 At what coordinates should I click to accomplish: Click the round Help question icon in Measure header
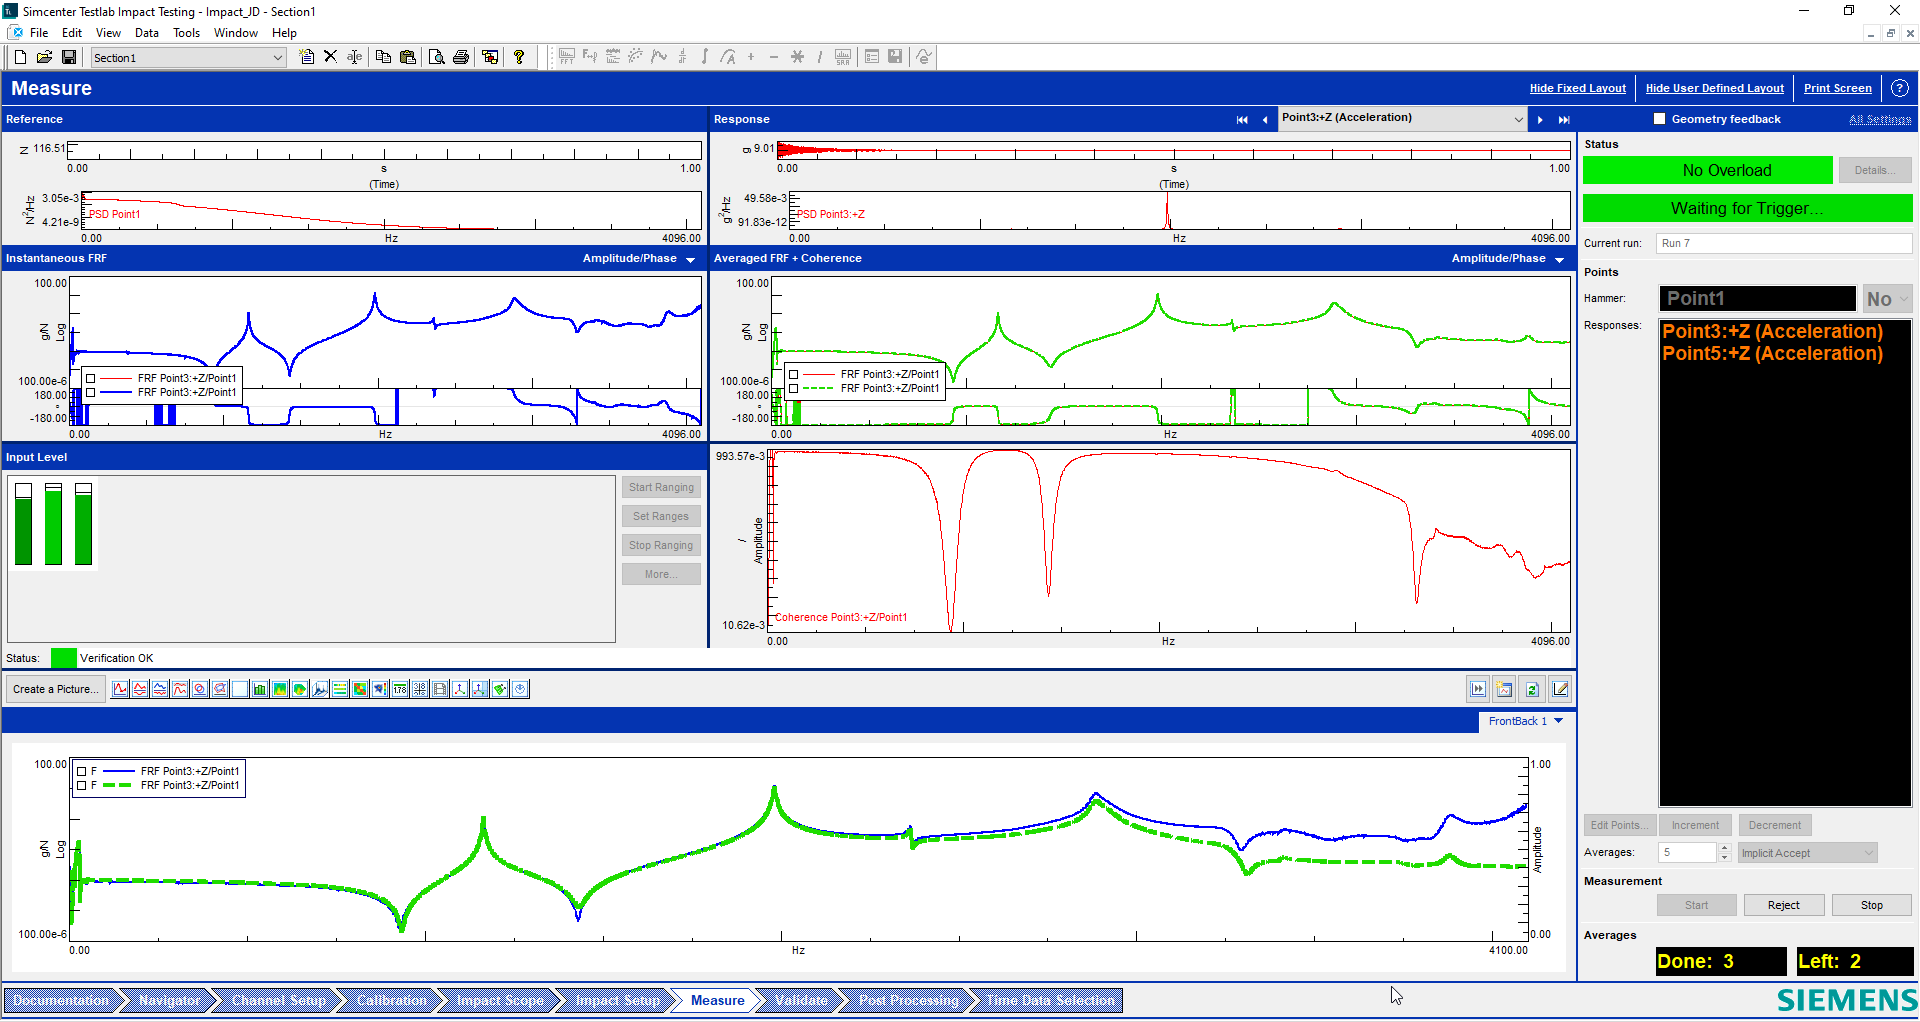point(1899,88)
